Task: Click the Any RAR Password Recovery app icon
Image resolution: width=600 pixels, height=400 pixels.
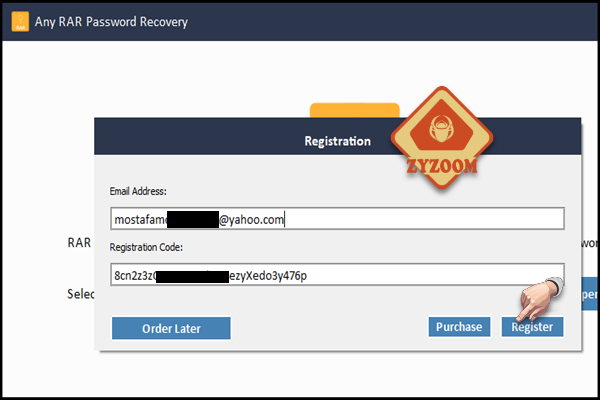Action: tap(20, 21)
